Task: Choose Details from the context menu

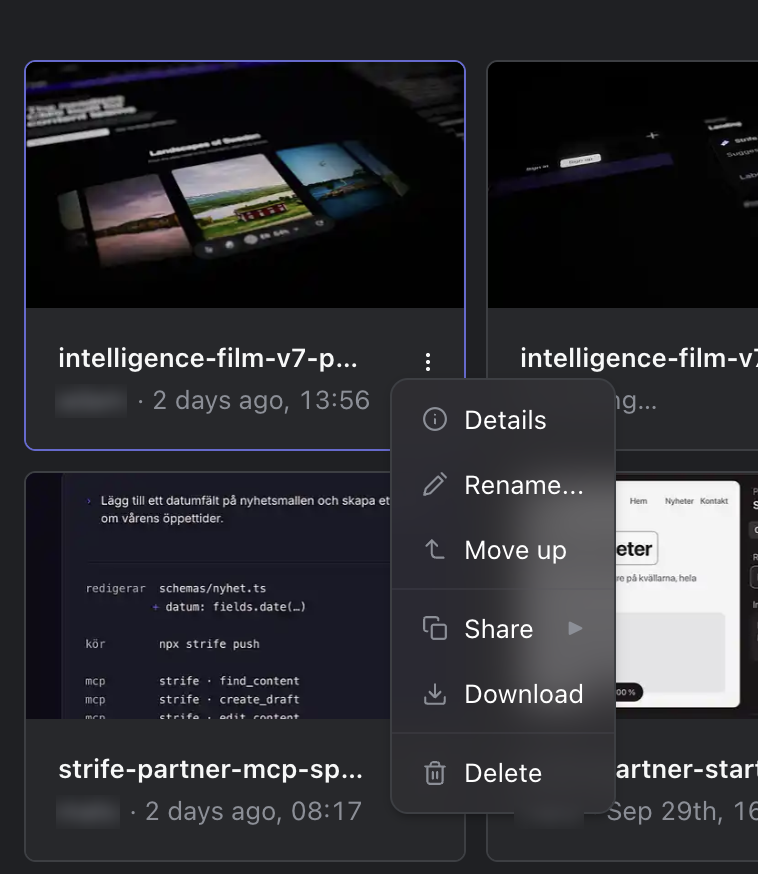Action: pyautogui.click(x=503, y=420)
